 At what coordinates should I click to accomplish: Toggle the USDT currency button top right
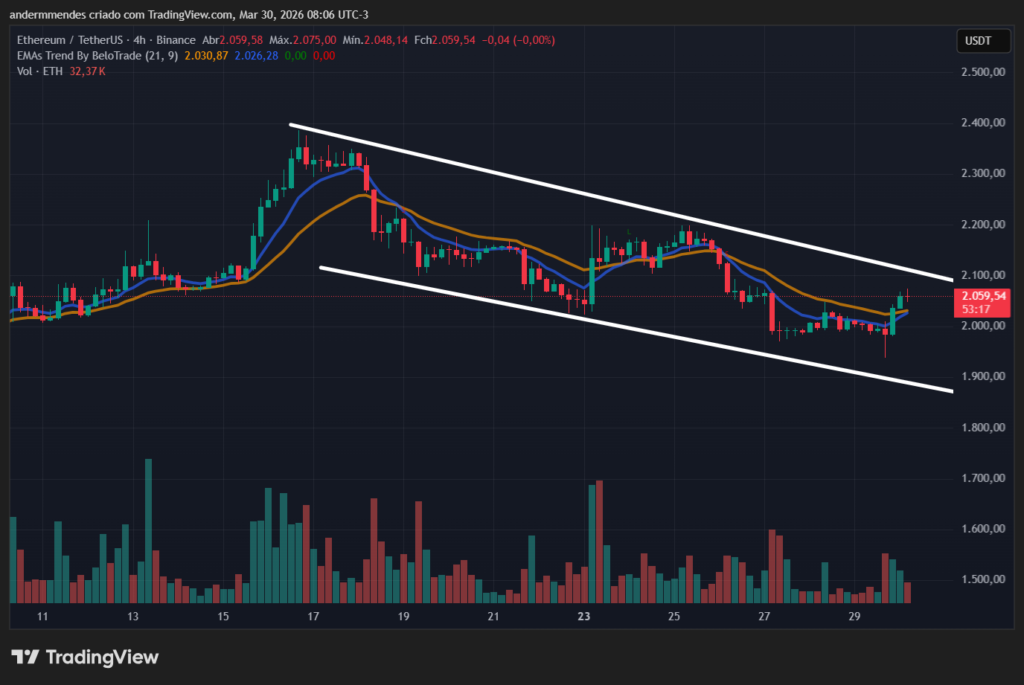point(982,41)
